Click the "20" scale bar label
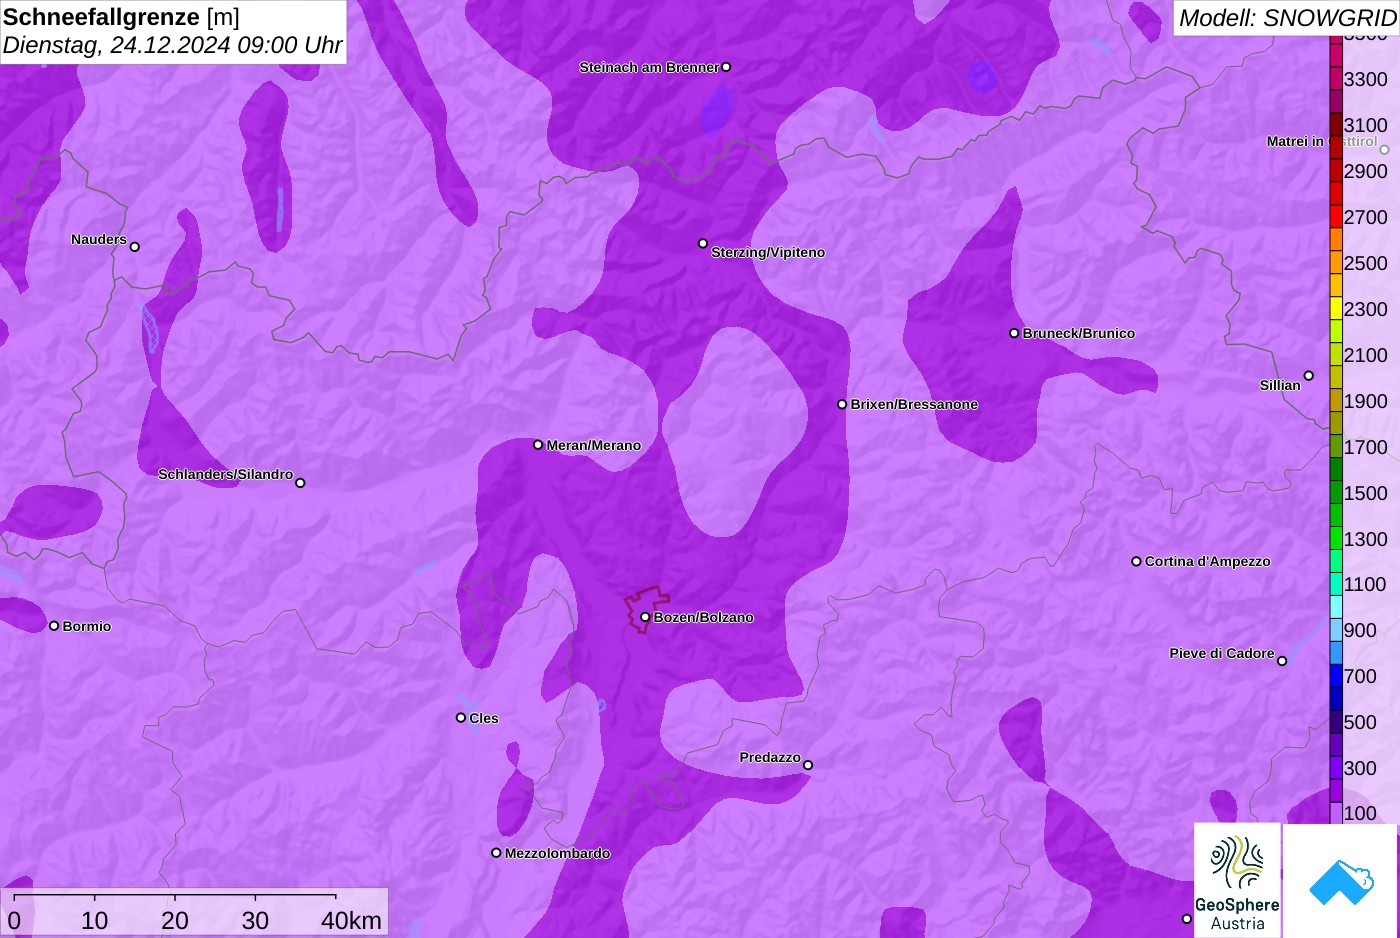 pos(175,920)
